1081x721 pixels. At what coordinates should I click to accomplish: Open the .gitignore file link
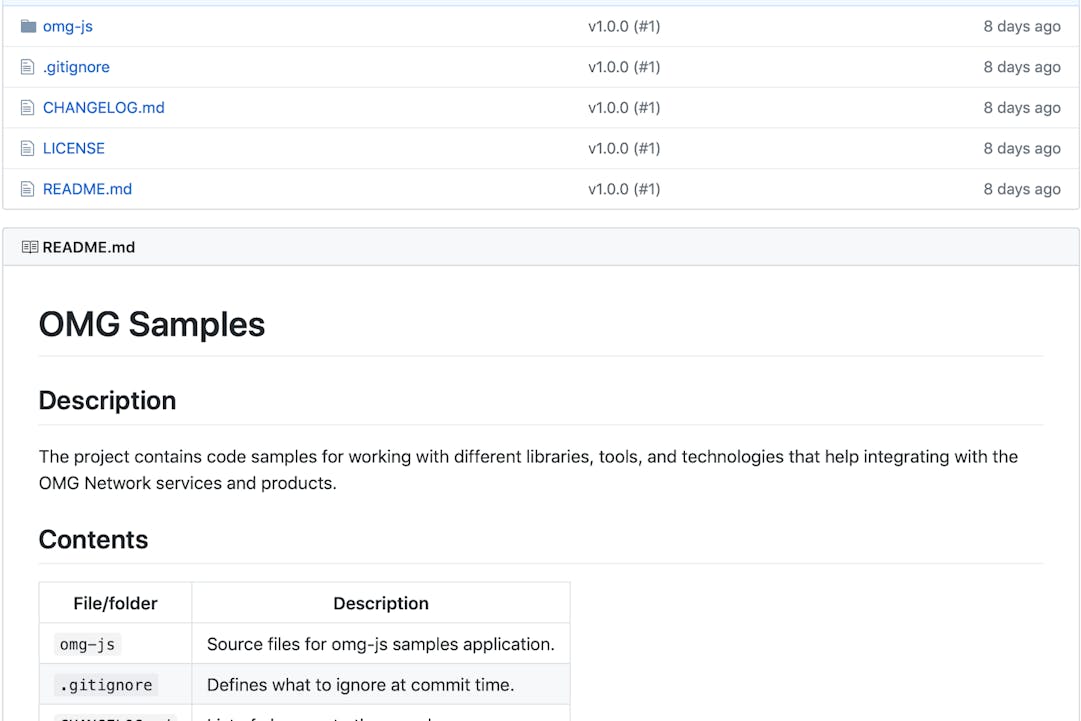[x=76, y=67]
